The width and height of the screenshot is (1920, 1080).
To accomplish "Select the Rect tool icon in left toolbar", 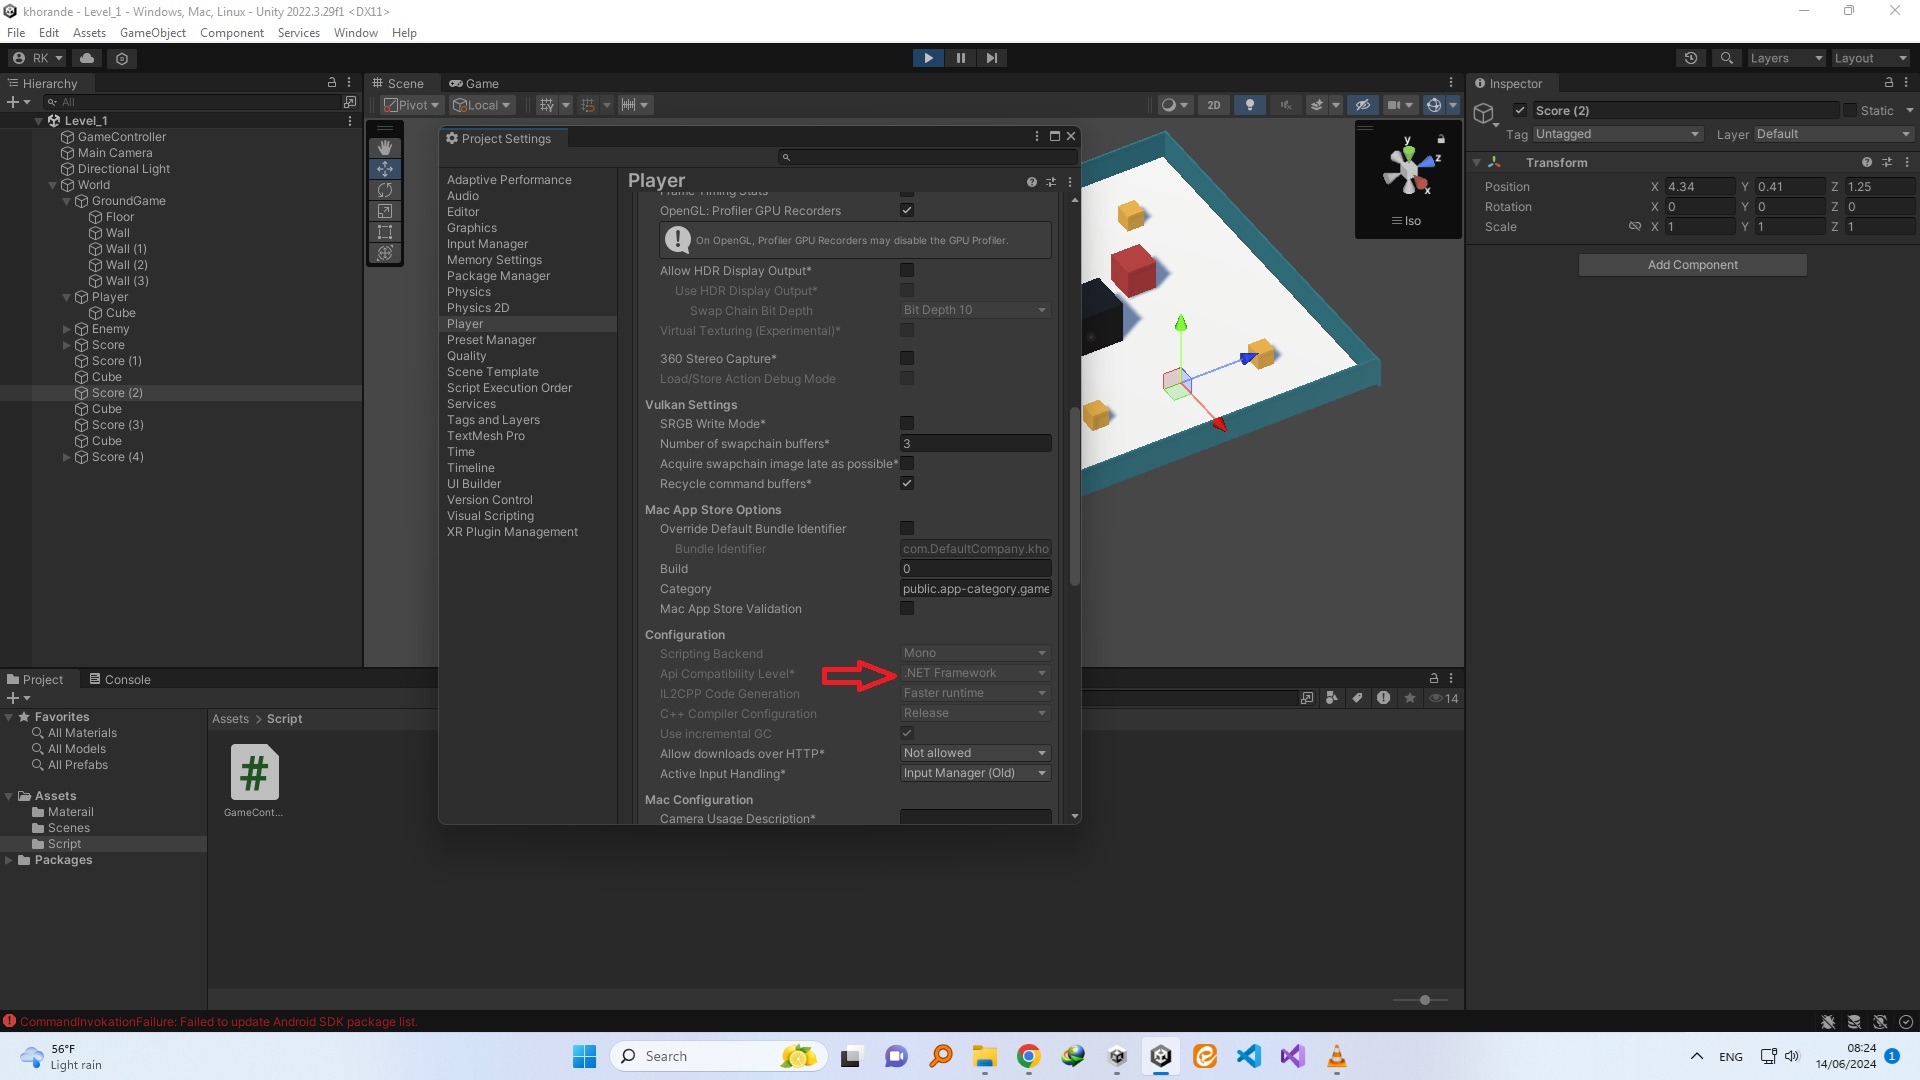I will pos(385,232).
